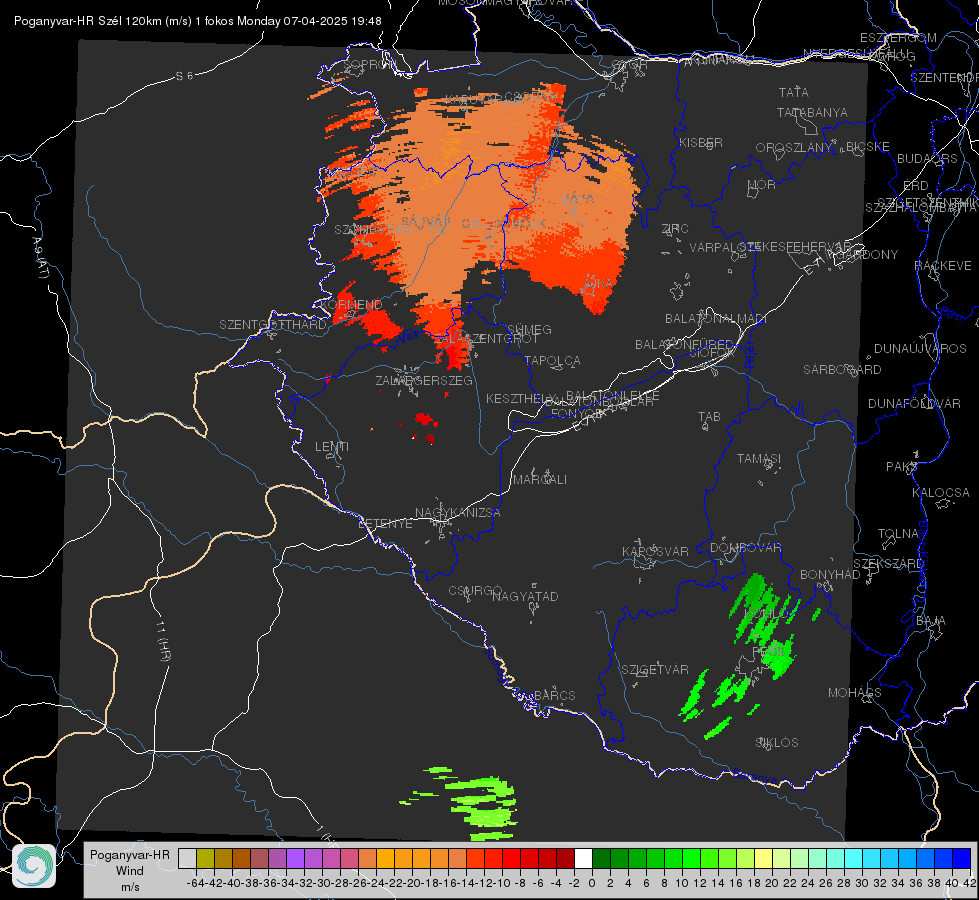Select the RÁCKEVE label
979x900 pixels.
pyautogui.click(x=943, y=266)
